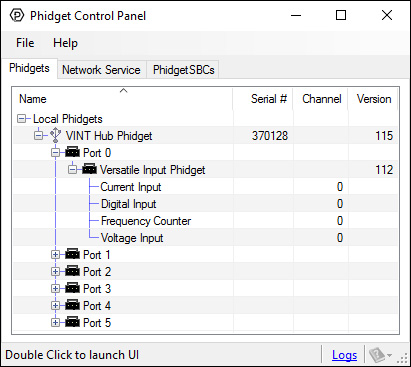411x367 pixels.
Task: Collapse the Local Phidgets tree node
Action: point(22,118)
